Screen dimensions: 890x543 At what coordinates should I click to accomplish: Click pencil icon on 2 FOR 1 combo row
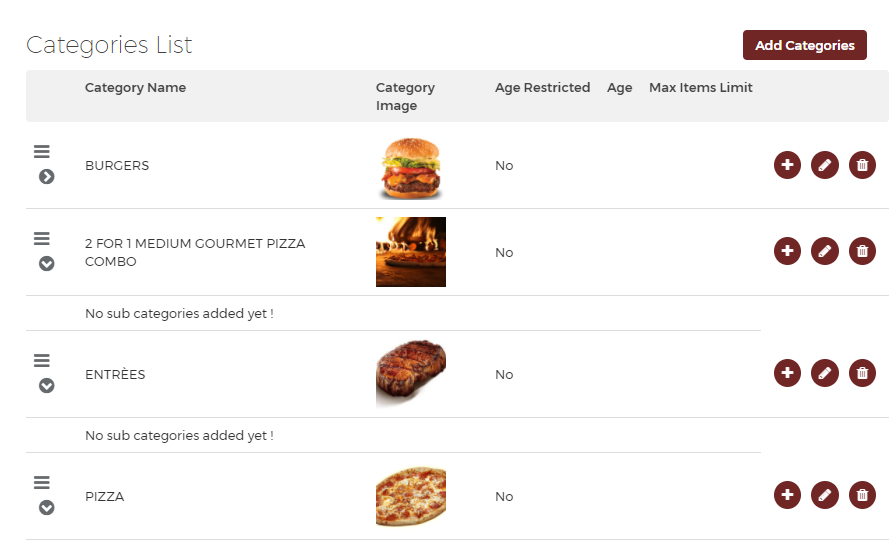point(825,251)
